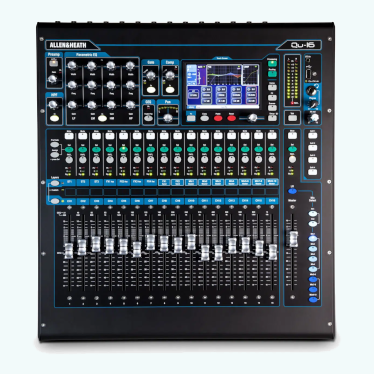374x374 pixels.
Task: Toggle the Comp In button
Action: [169, 90]
